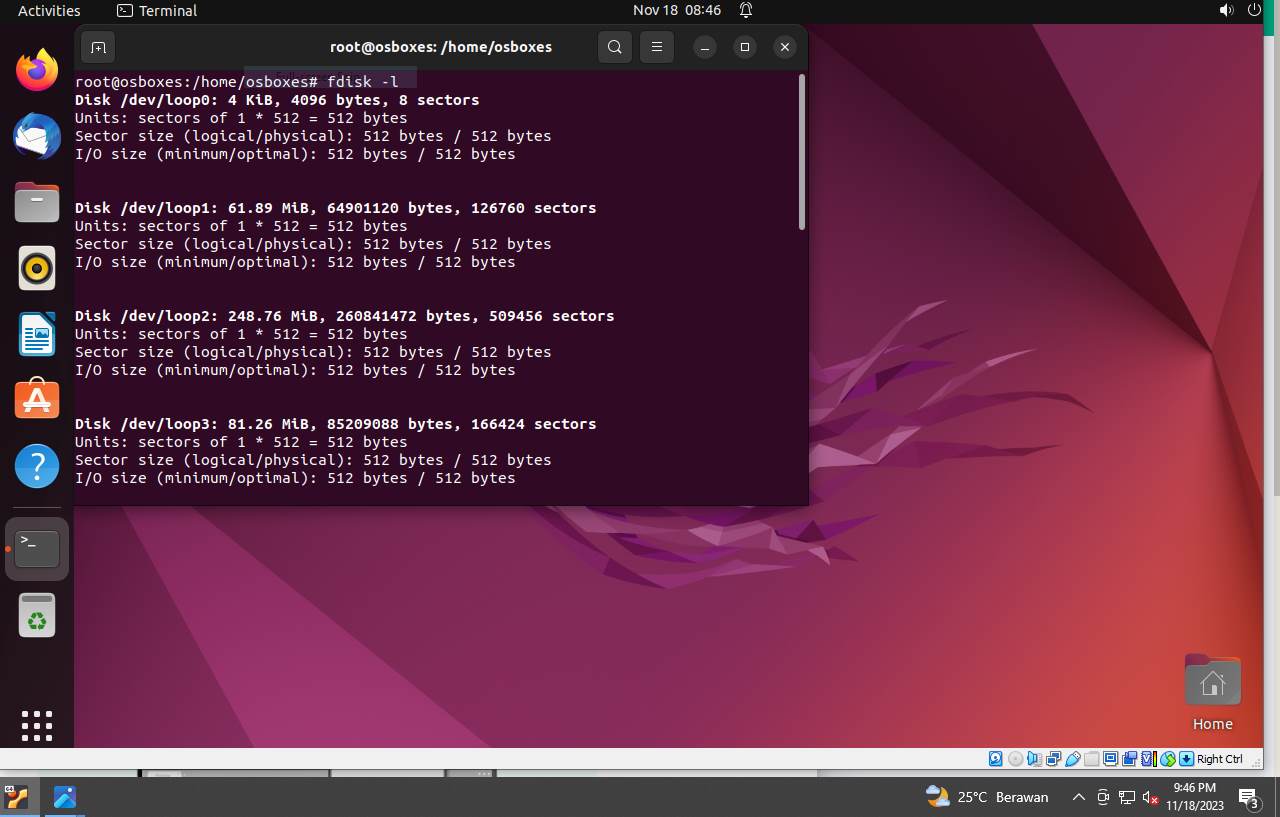This screenshot has width=1280, height=817.
Task: Click the VirtualBox optical disc indicator
Action: tap(1015, 759)
